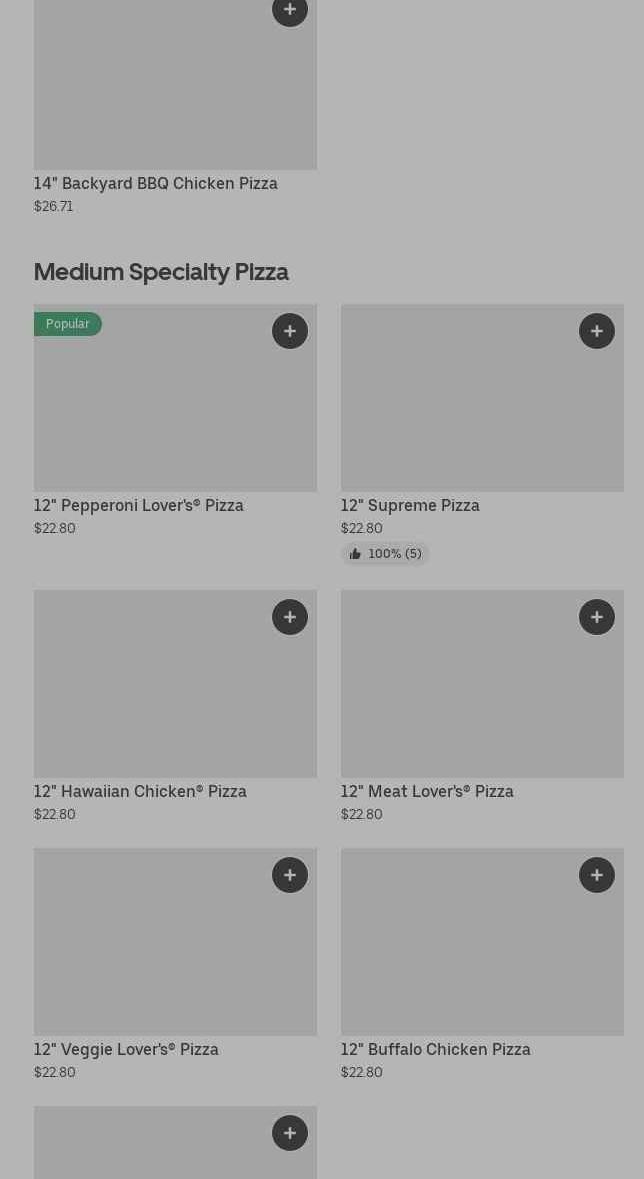Image resolution: width=644 pixels, height=1179 pixels.
Task: Select the 12" Meat Lover's Pizza name
Action: coord(427,791)
